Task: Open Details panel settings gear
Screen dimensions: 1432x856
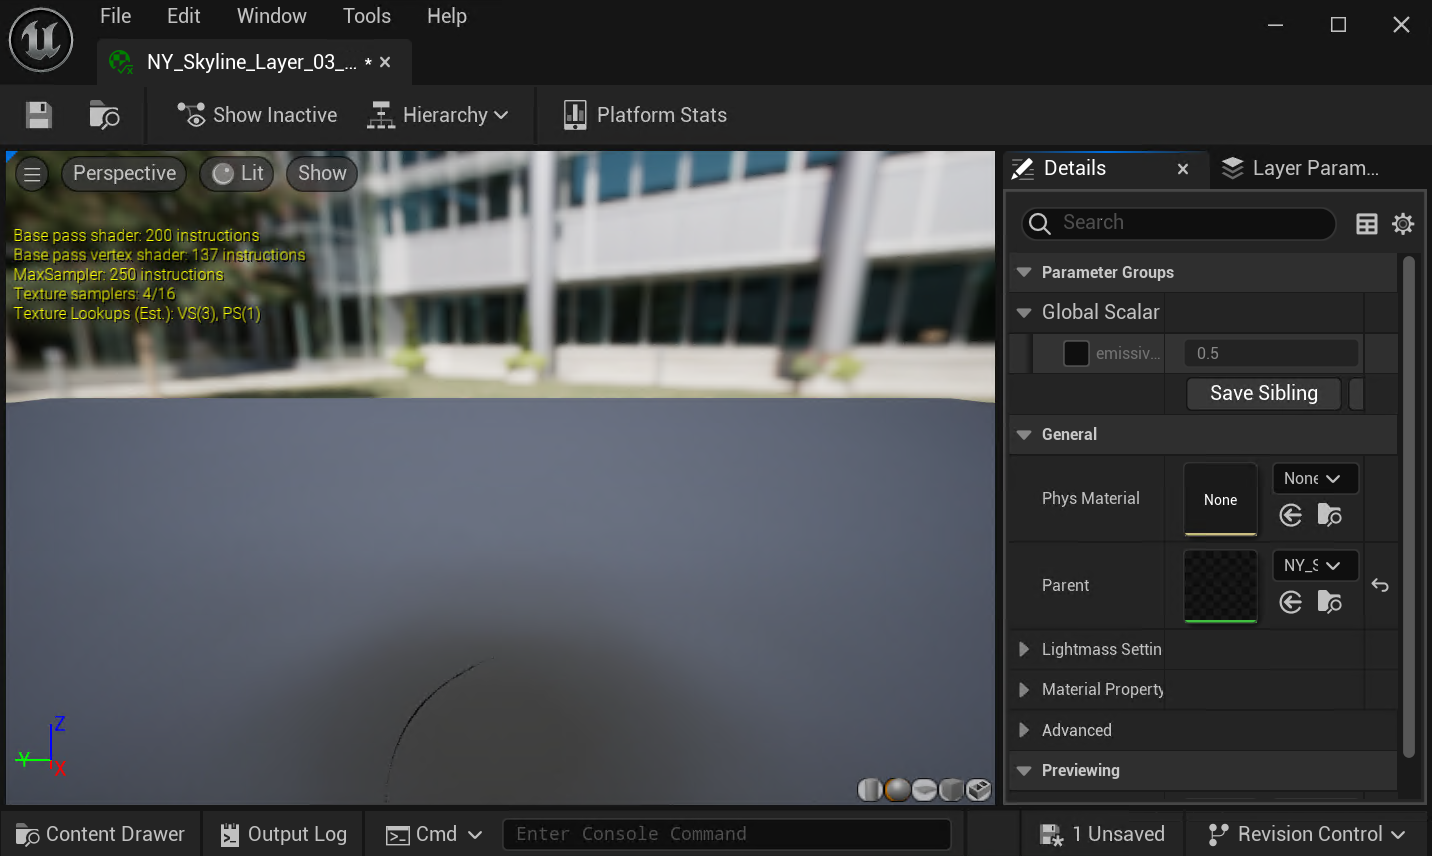Action: click(x=1403, y=224)
